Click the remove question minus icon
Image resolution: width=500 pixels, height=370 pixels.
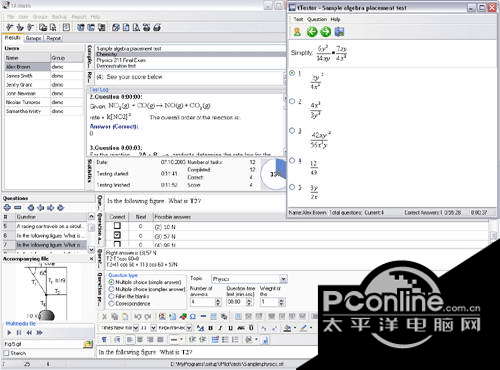pos(18,208)
